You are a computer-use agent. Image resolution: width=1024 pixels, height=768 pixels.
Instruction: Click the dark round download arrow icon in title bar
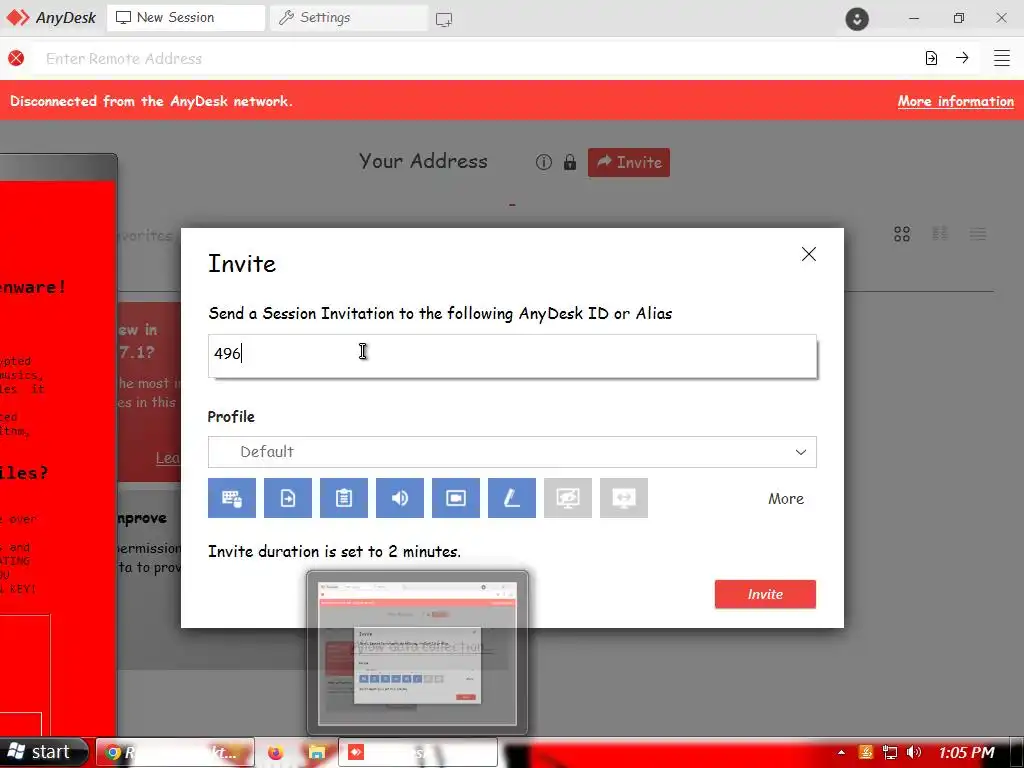857,18
